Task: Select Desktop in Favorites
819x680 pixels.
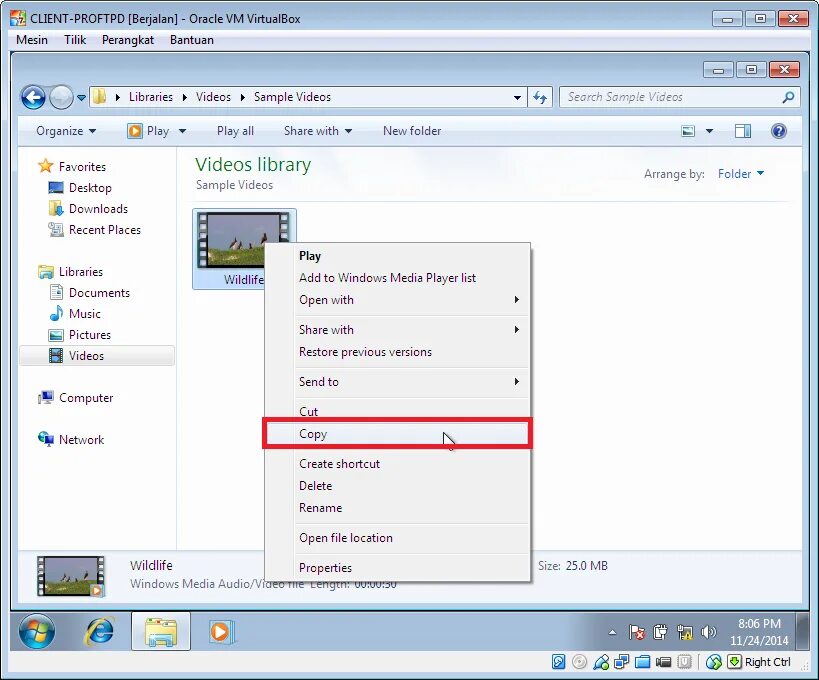Action: point(79,187)
